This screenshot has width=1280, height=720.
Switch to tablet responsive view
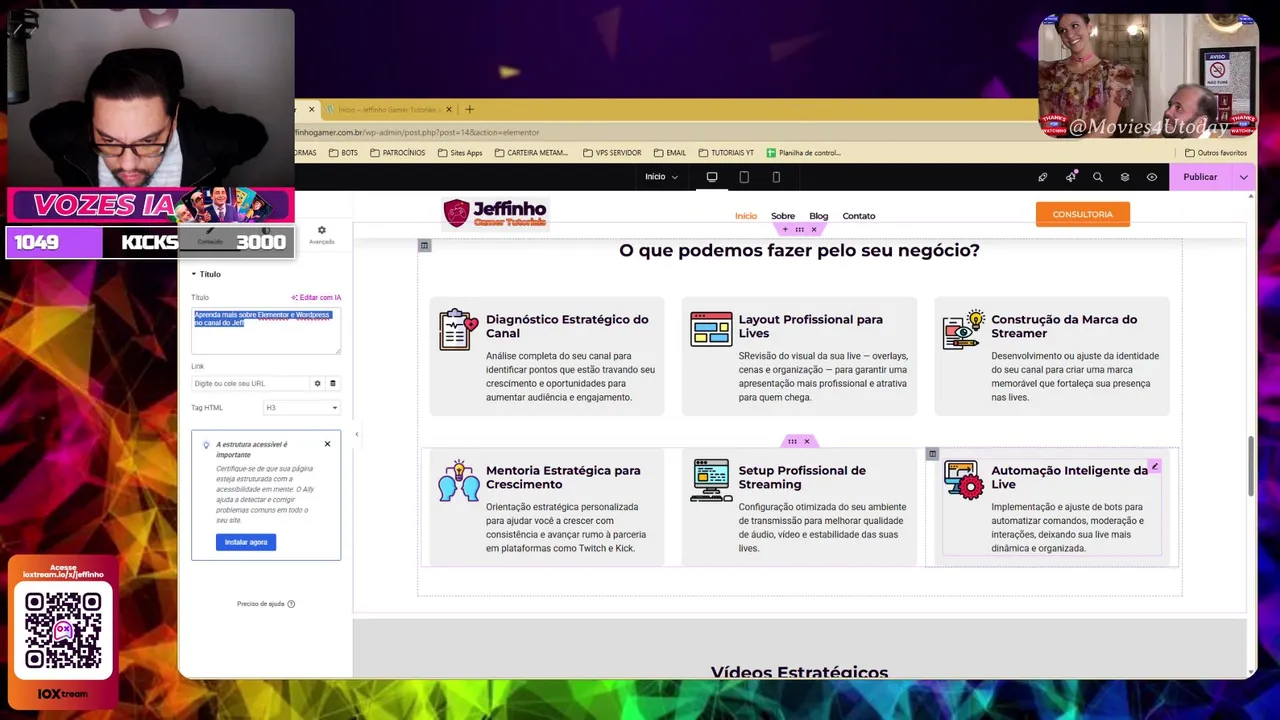tap(744, 177)
